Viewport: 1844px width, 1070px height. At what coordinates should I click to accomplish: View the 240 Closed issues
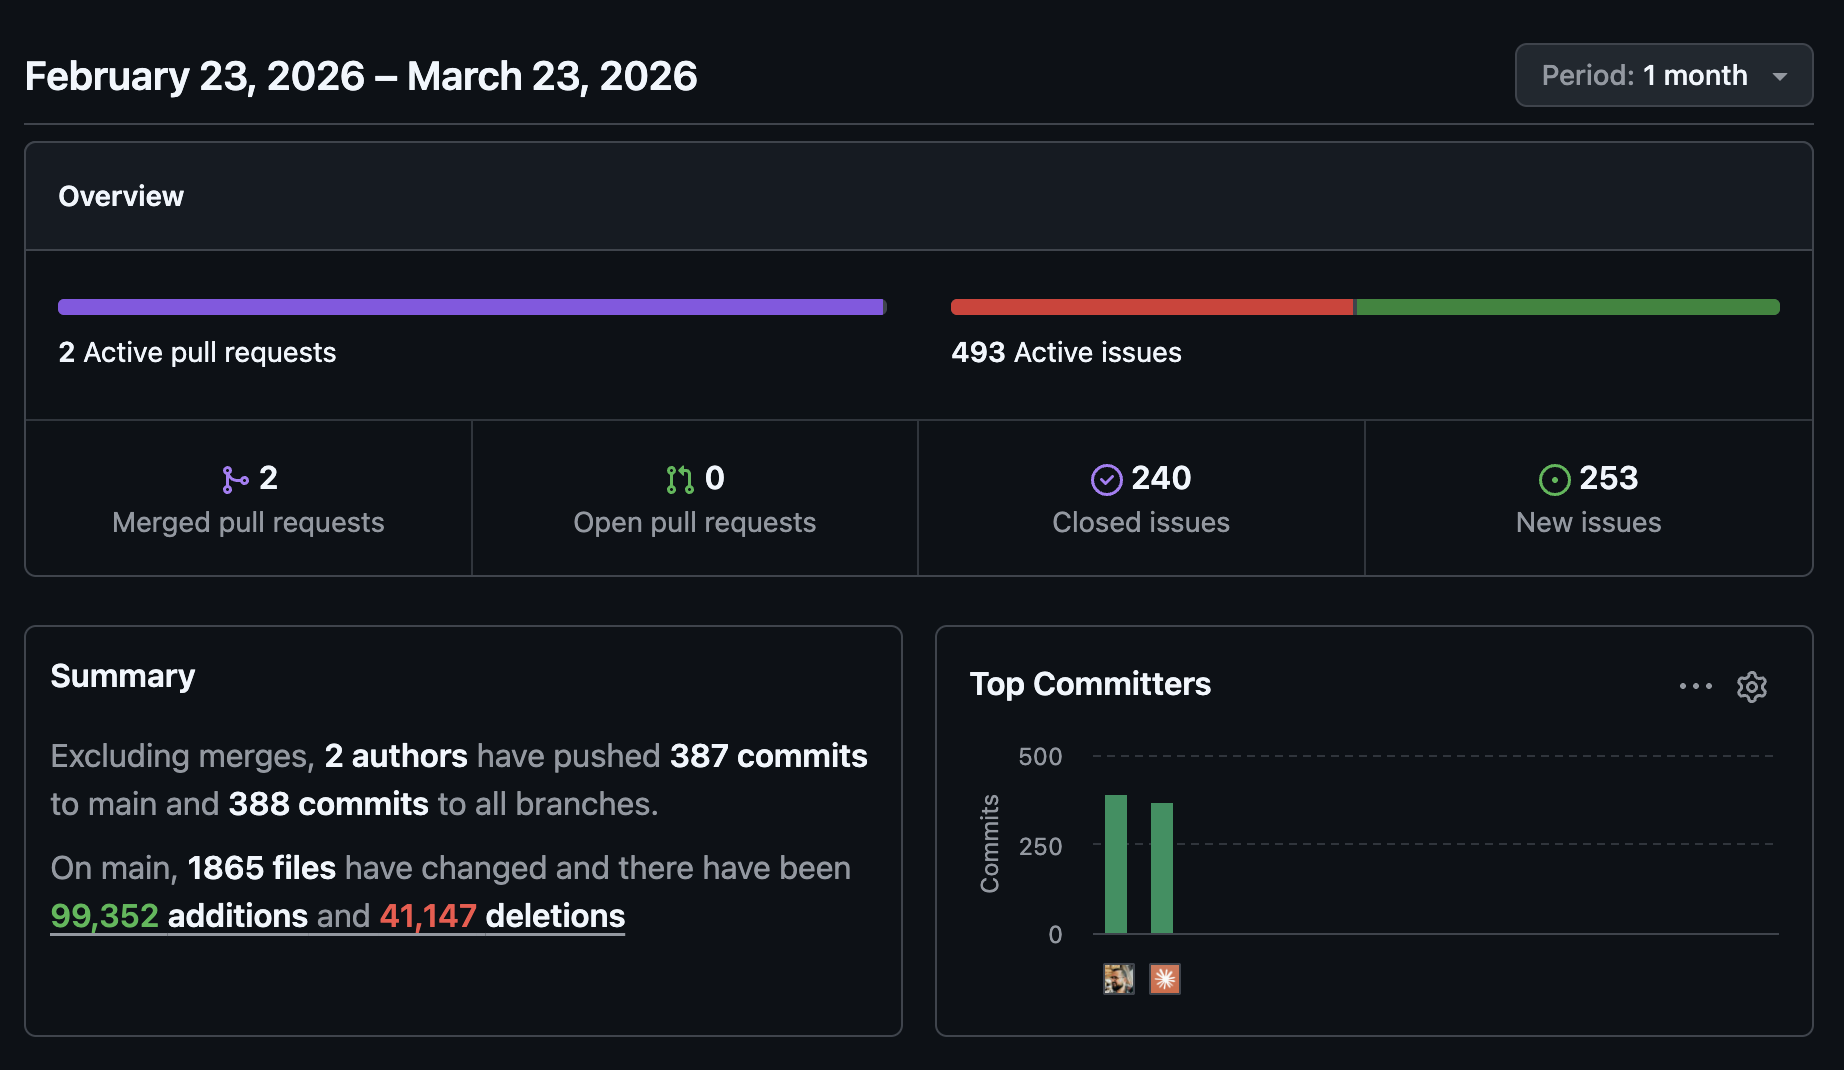pyautogui.click(x=1141, y=498)
